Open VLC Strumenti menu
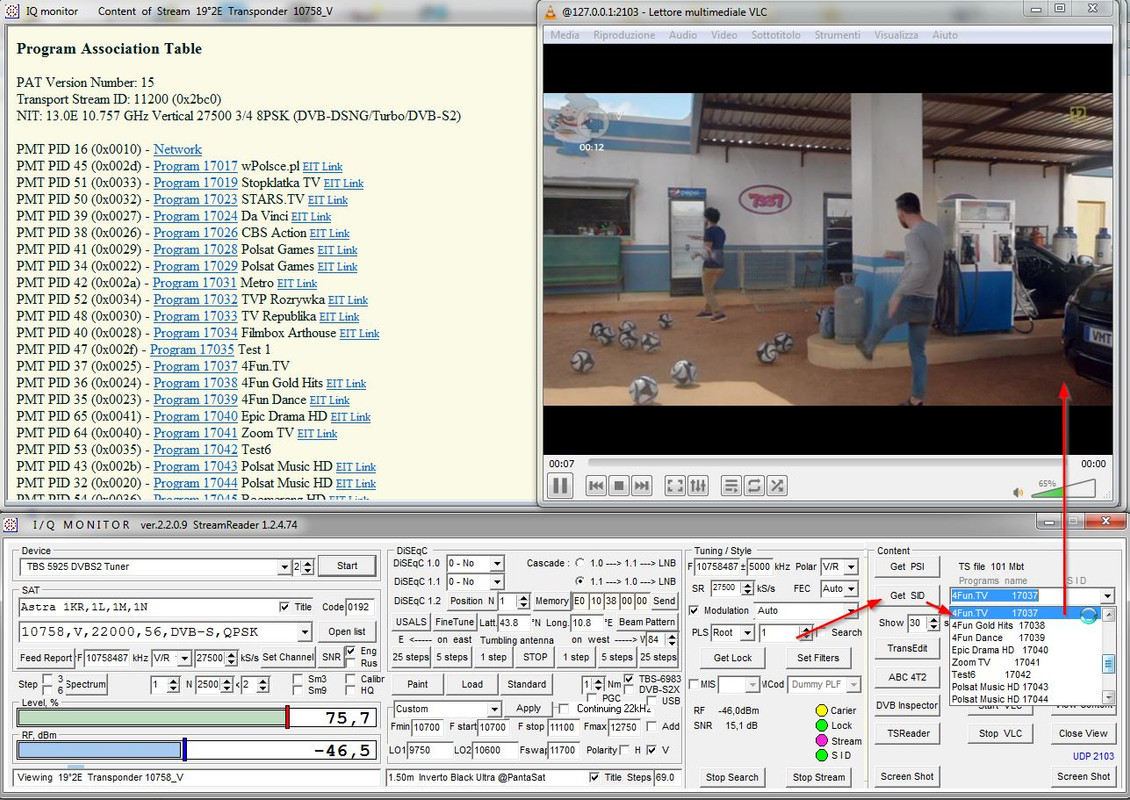Image resolution: width=1130 pixels, height=800 pixels. click(x=837, y=35)
